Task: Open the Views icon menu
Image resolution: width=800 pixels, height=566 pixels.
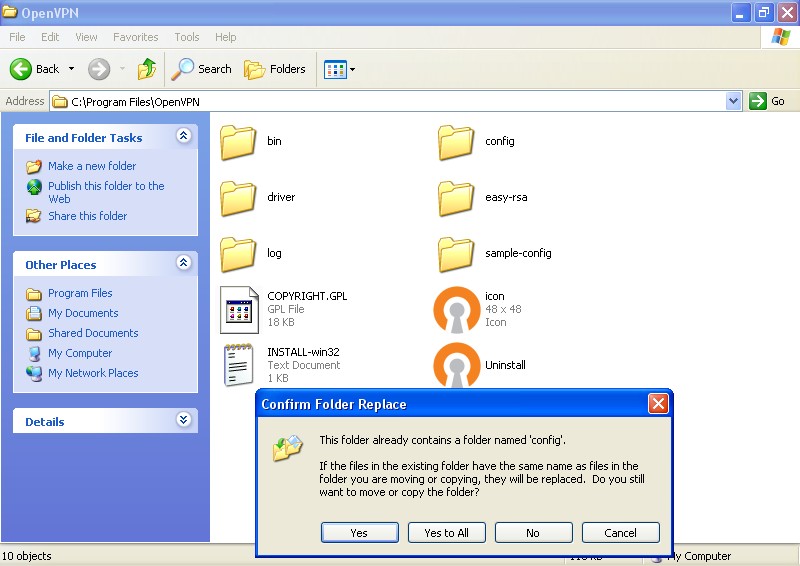Action: 339,69
